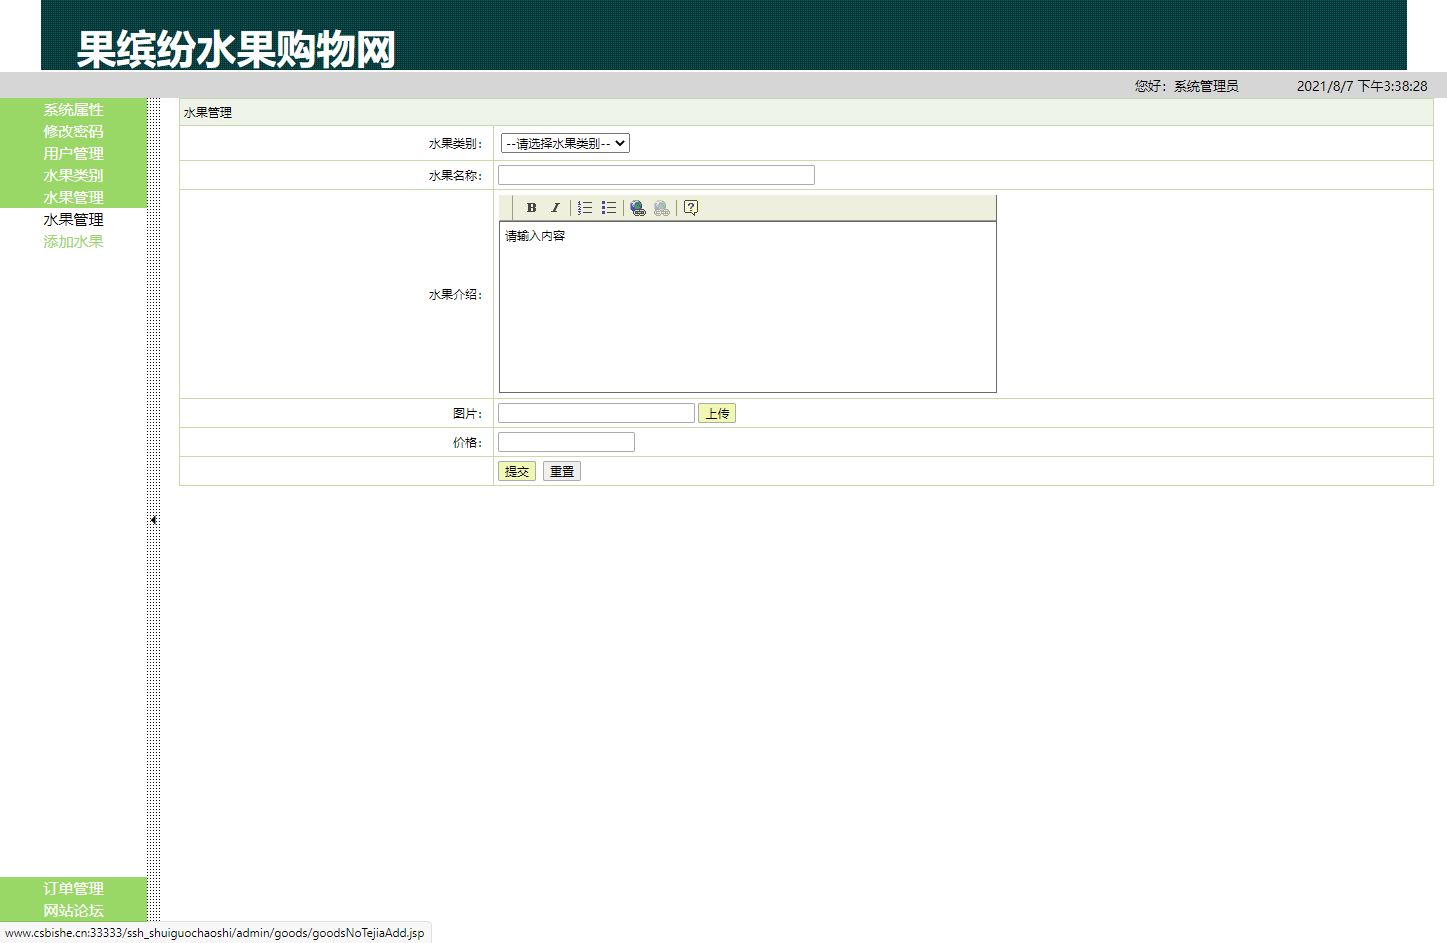
Task: Open the 水果类别 category dropdown
Action: (x=565, y=144)
